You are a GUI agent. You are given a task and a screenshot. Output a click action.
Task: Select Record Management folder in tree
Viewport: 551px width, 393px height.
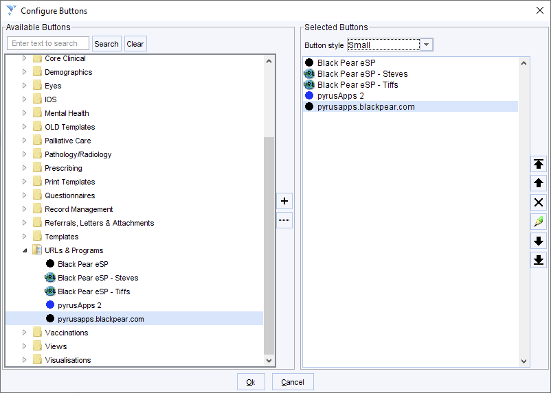pos(79,209)
